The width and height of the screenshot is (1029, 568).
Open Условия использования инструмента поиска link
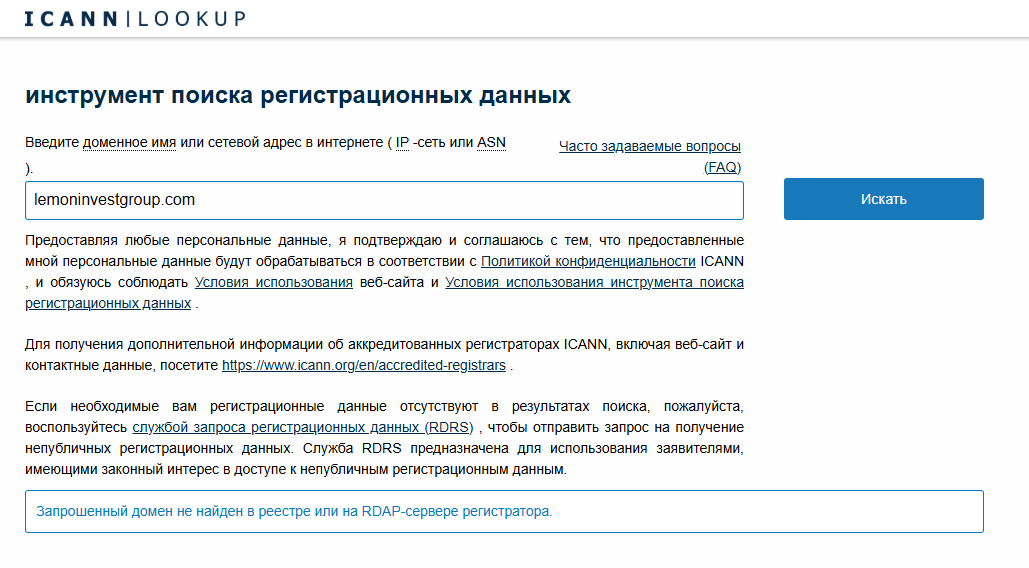(x=594, y=282)
